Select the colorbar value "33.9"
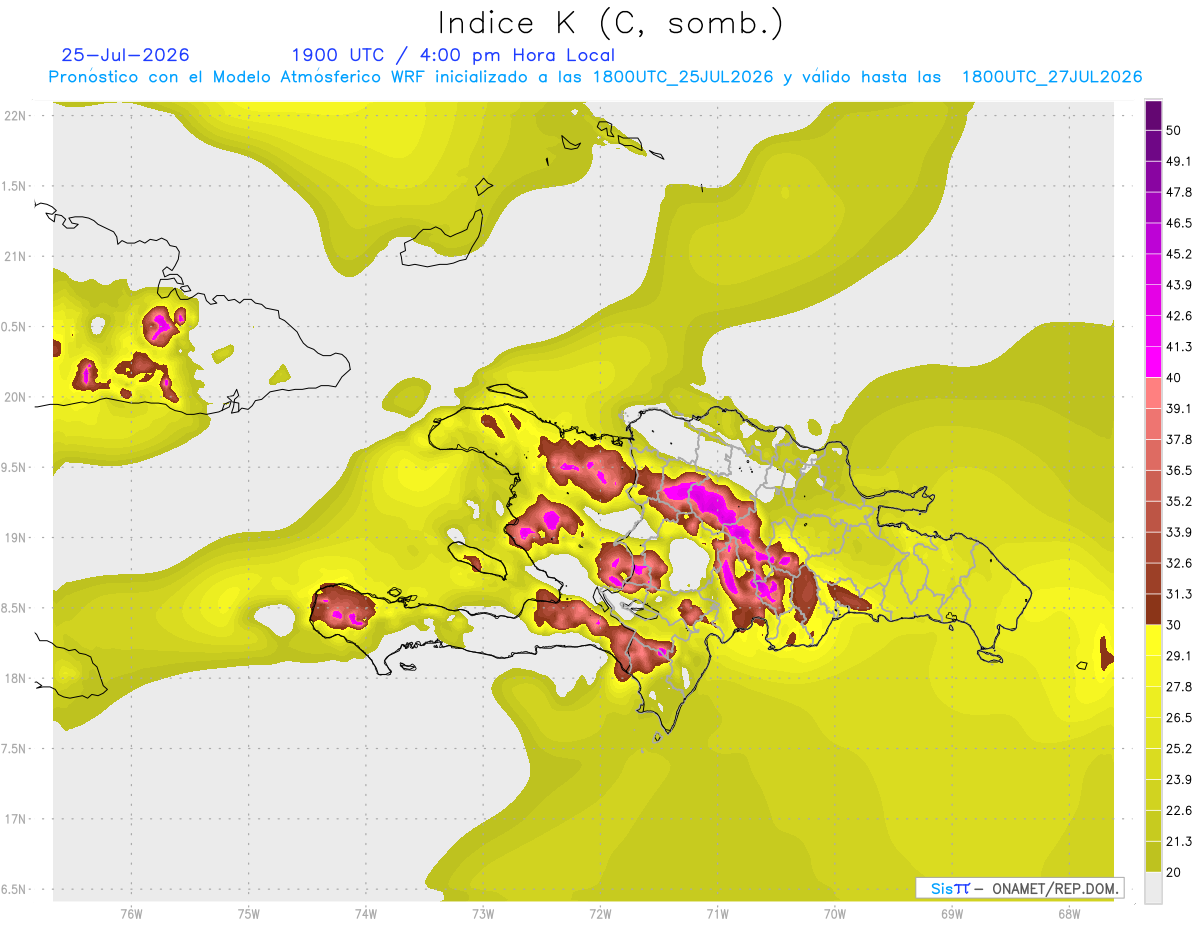Image resolution: width=1200 pixels, height=927 pixels. (1178, 532)
